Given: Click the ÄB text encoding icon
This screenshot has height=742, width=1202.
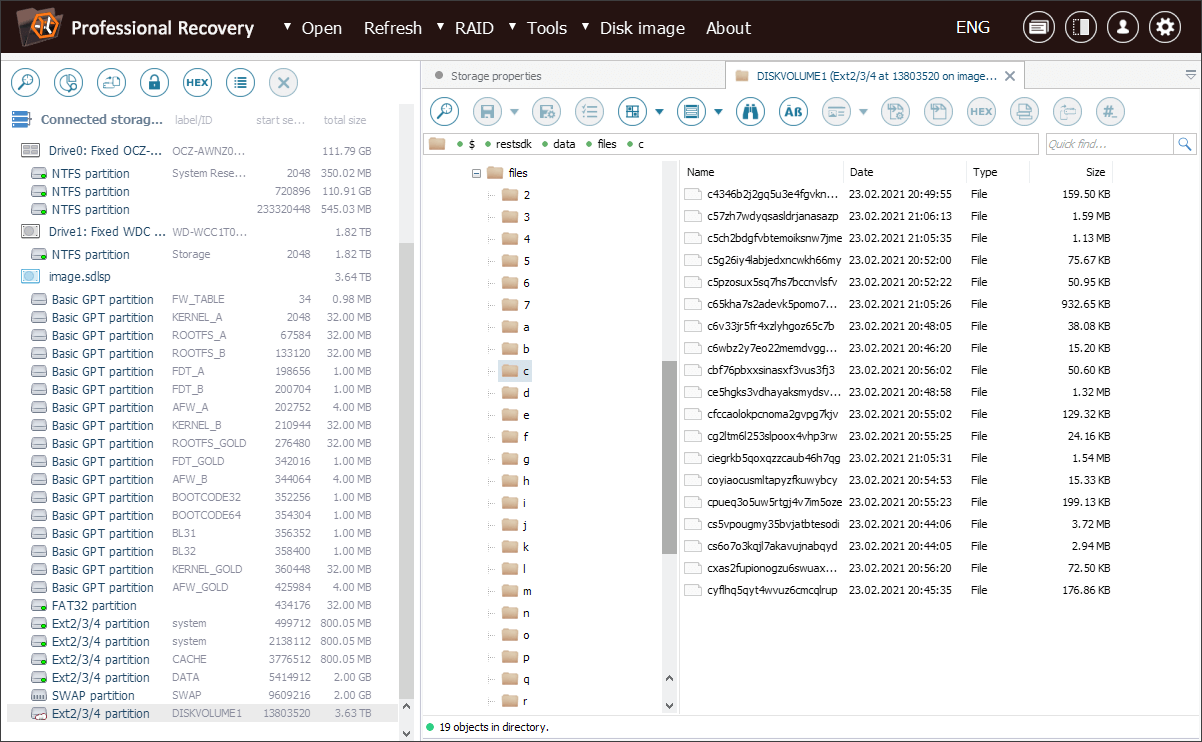Looking at the screenshot, I should [x=793, y=111].
